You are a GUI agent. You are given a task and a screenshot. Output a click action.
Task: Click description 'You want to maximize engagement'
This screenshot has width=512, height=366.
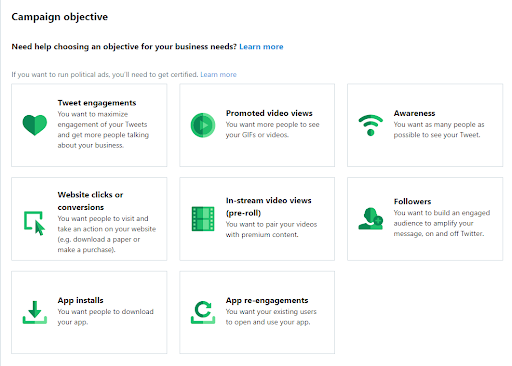[103, 130]
